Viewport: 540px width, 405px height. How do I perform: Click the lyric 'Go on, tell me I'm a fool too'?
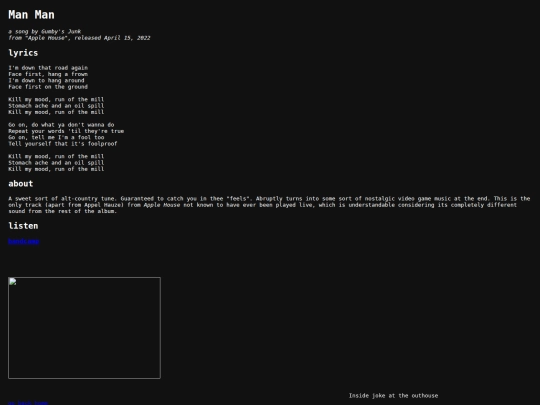[56, 137]
